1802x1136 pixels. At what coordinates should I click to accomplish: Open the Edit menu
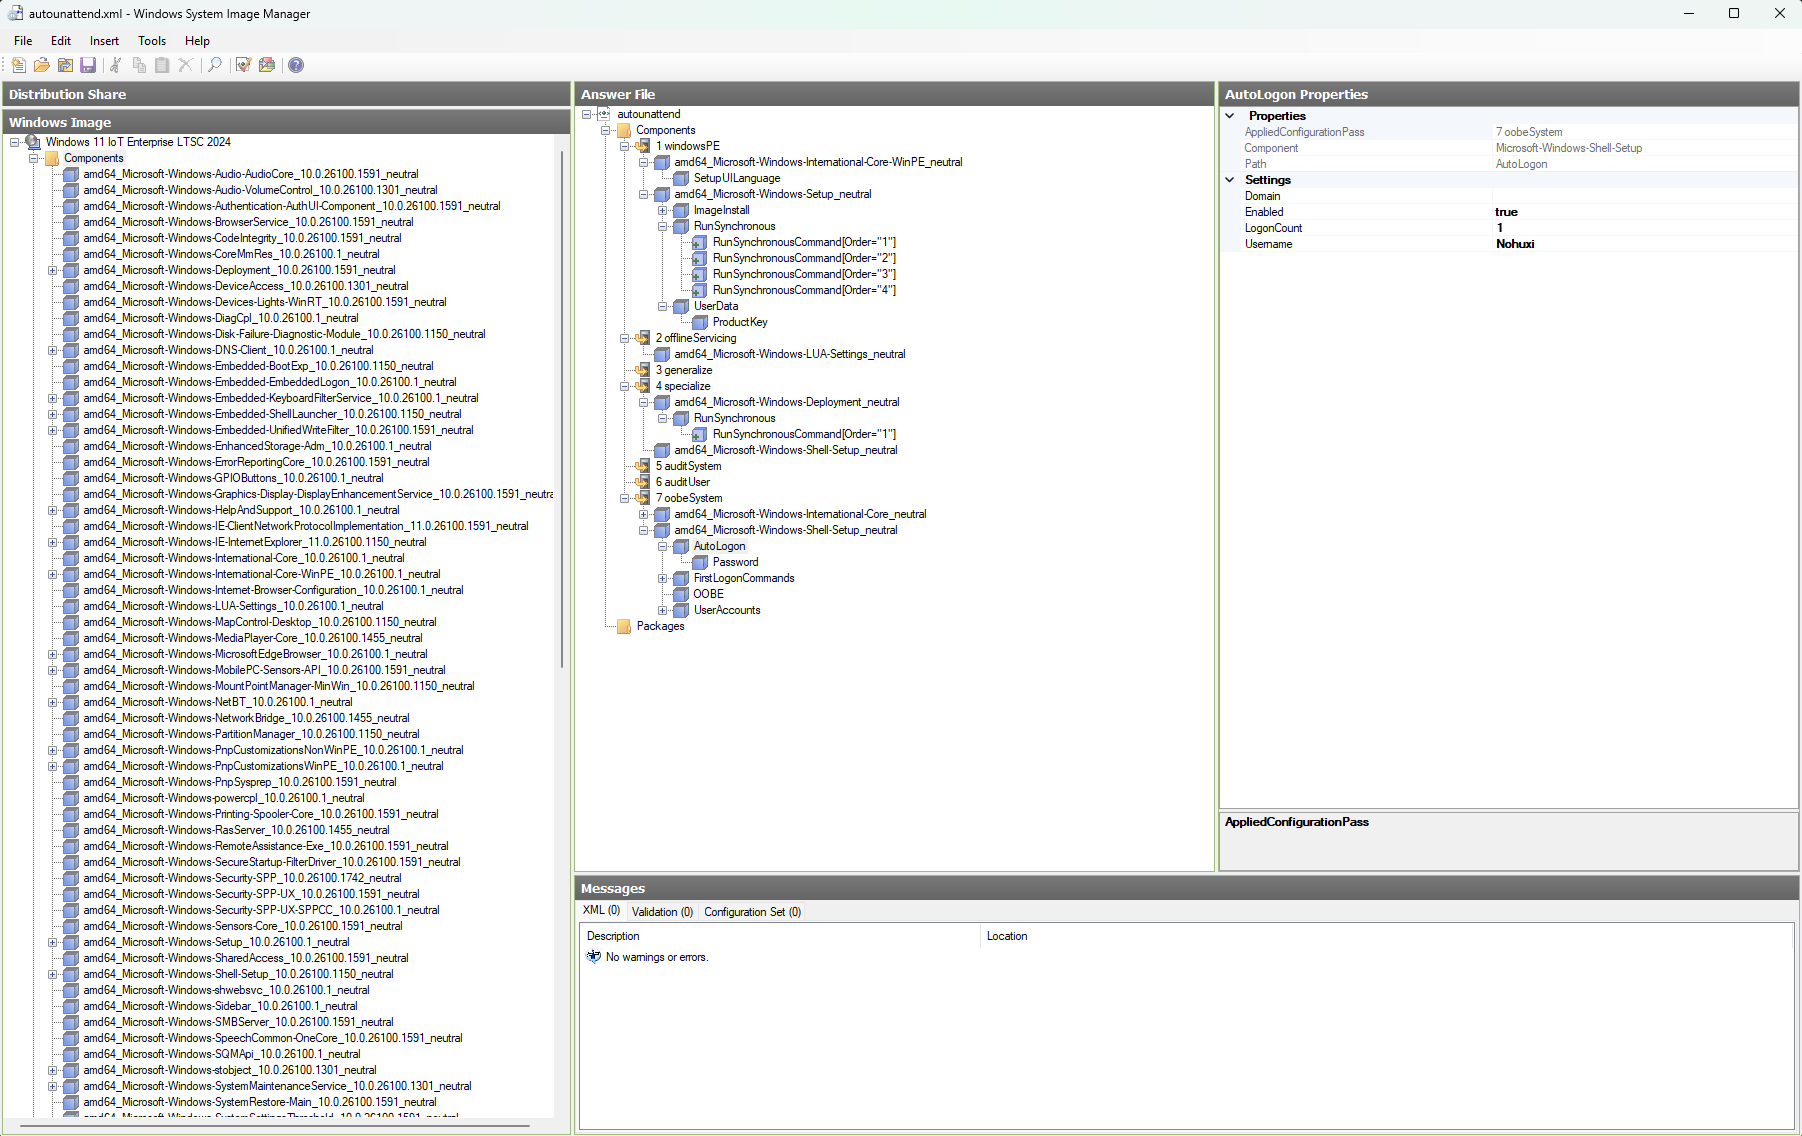pos(61,41)
